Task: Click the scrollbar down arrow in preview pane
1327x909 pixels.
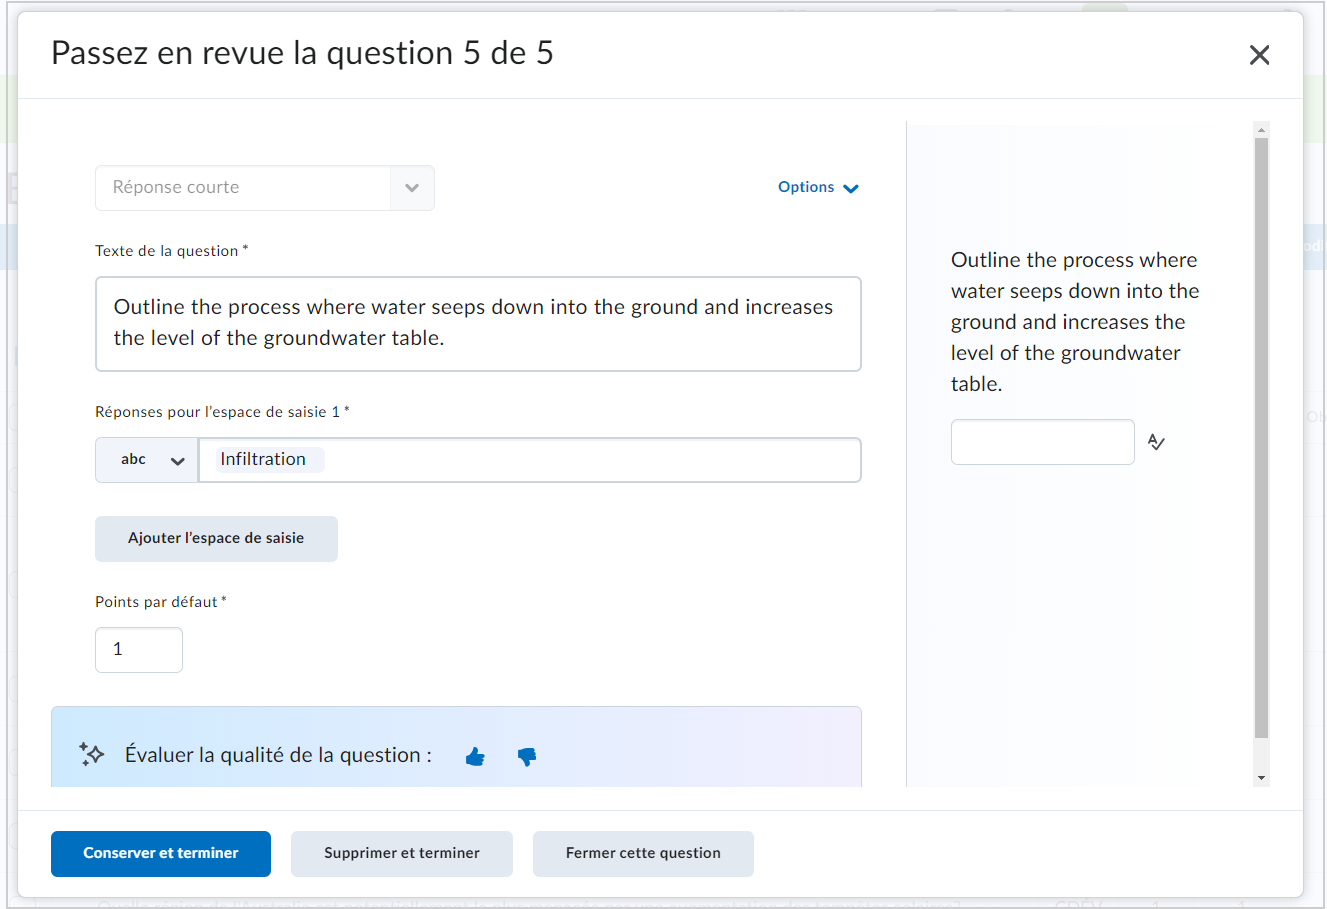Action: 1261,778
